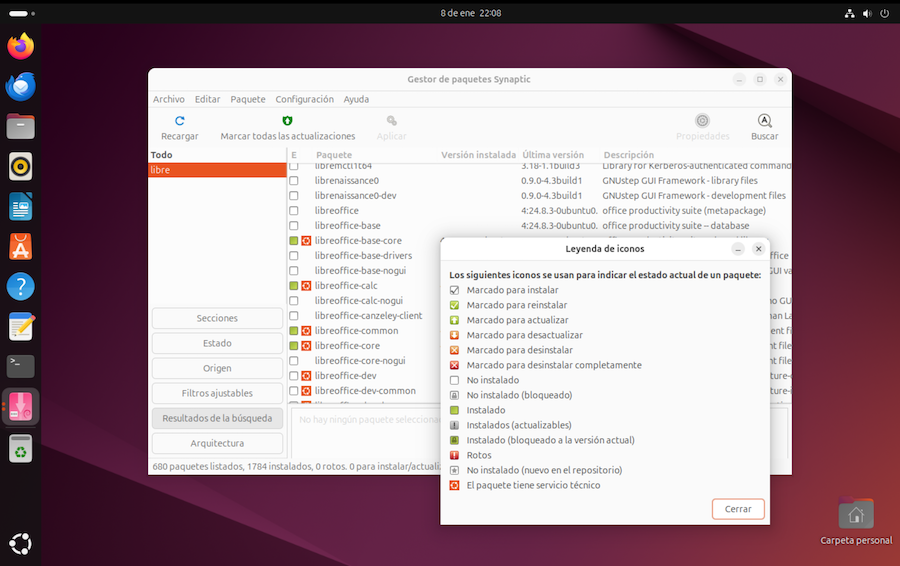Open the Terminal from the dock

(21, 366)
